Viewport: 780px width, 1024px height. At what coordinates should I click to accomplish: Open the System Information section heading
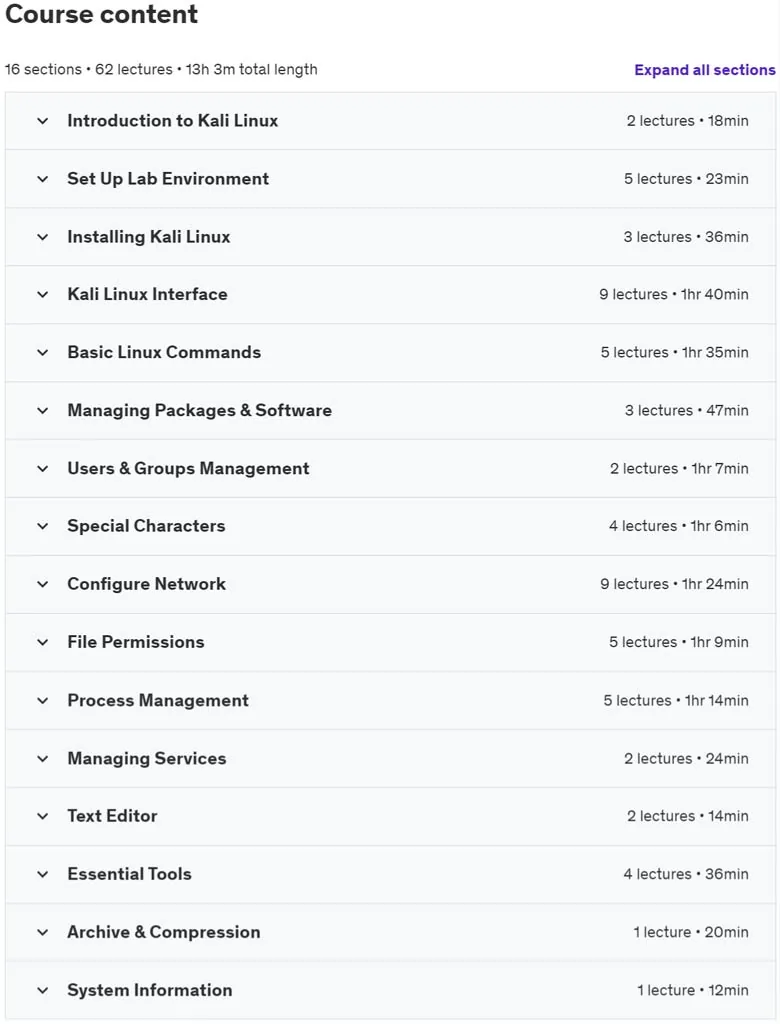(x=150, y=990)
